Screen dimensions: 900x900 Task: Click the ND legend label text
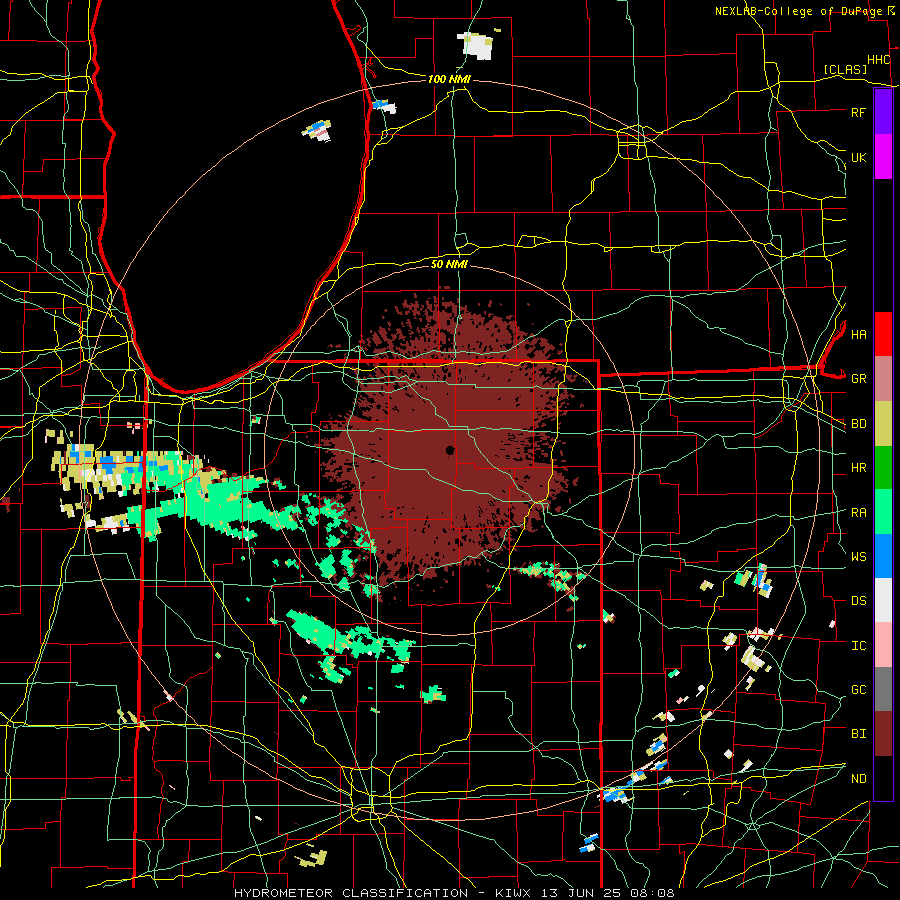859,779
